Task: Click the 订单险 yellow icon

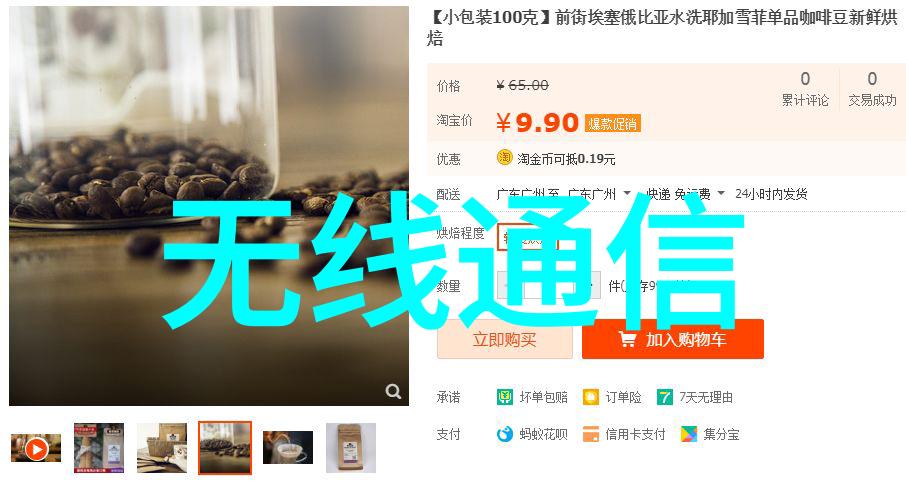Action: pos(591,398)
